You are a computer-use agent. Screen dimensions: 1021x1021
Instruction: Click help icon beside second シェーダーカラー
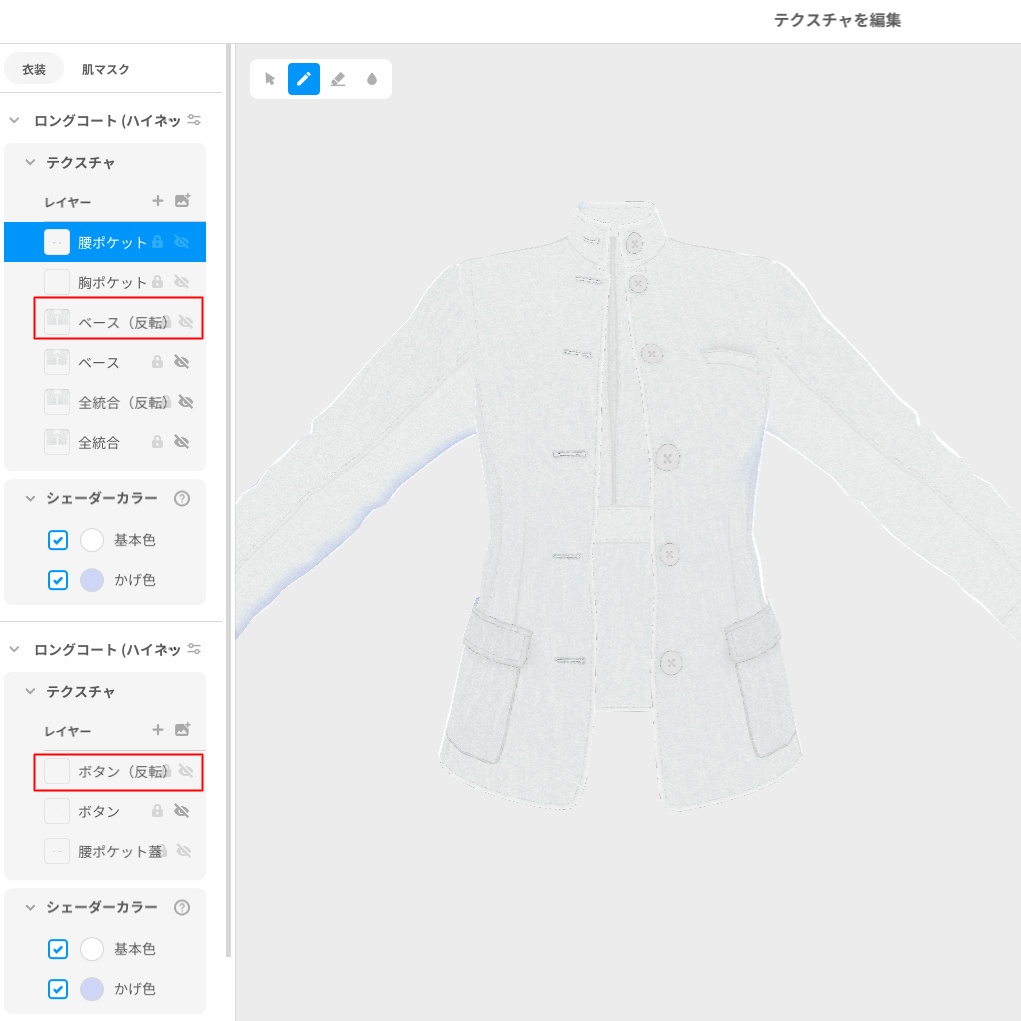point(181,908)
